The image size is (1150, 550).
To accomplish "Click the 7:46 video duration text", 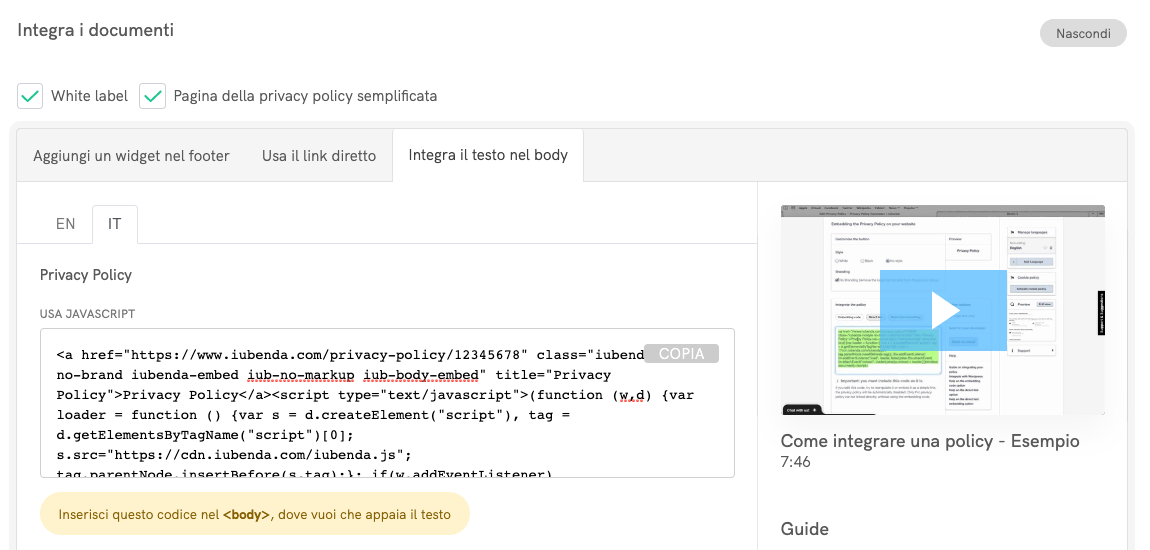I will (795, 462).
